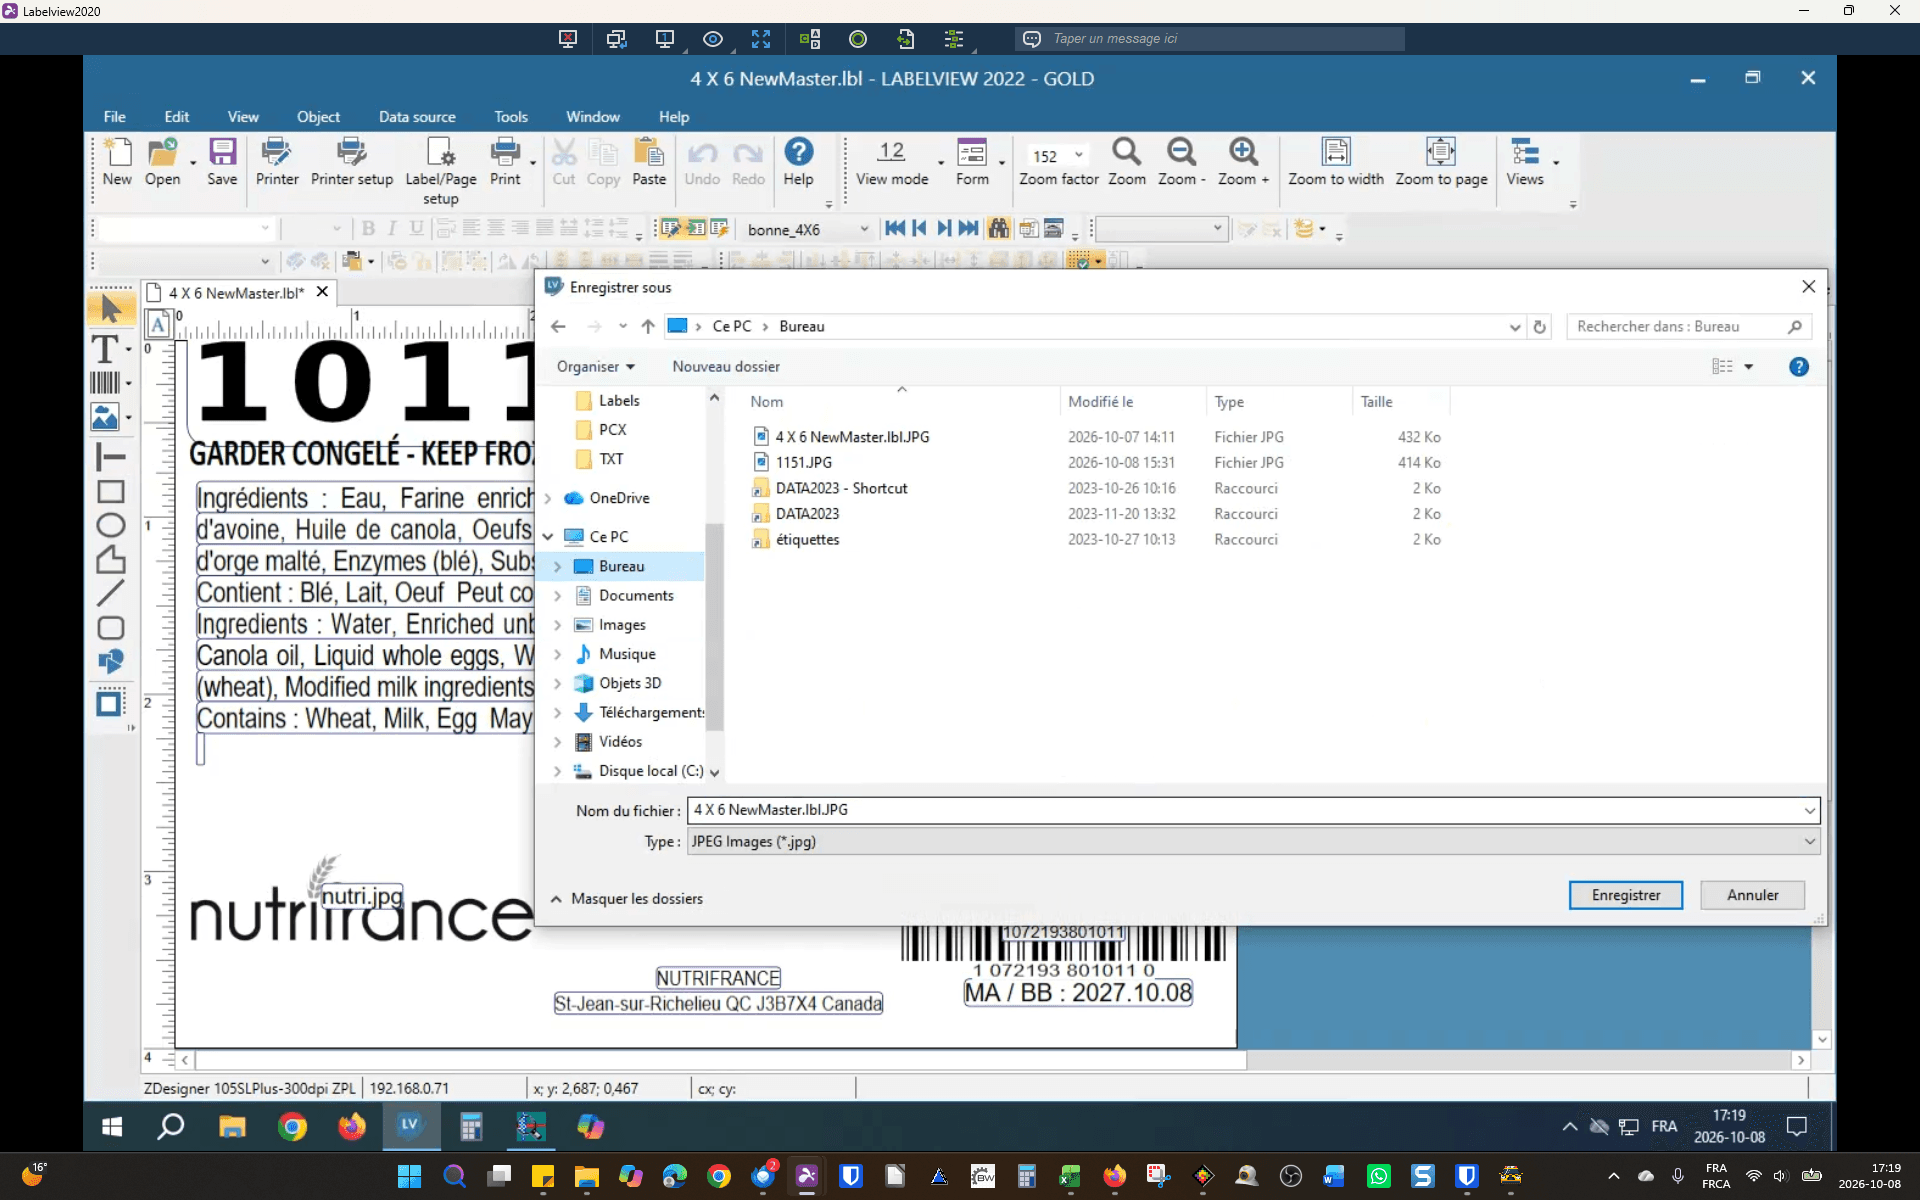This screenshot has height=1200, width=1920.
Task: Open the Tools menu
Action: [511, 117]
